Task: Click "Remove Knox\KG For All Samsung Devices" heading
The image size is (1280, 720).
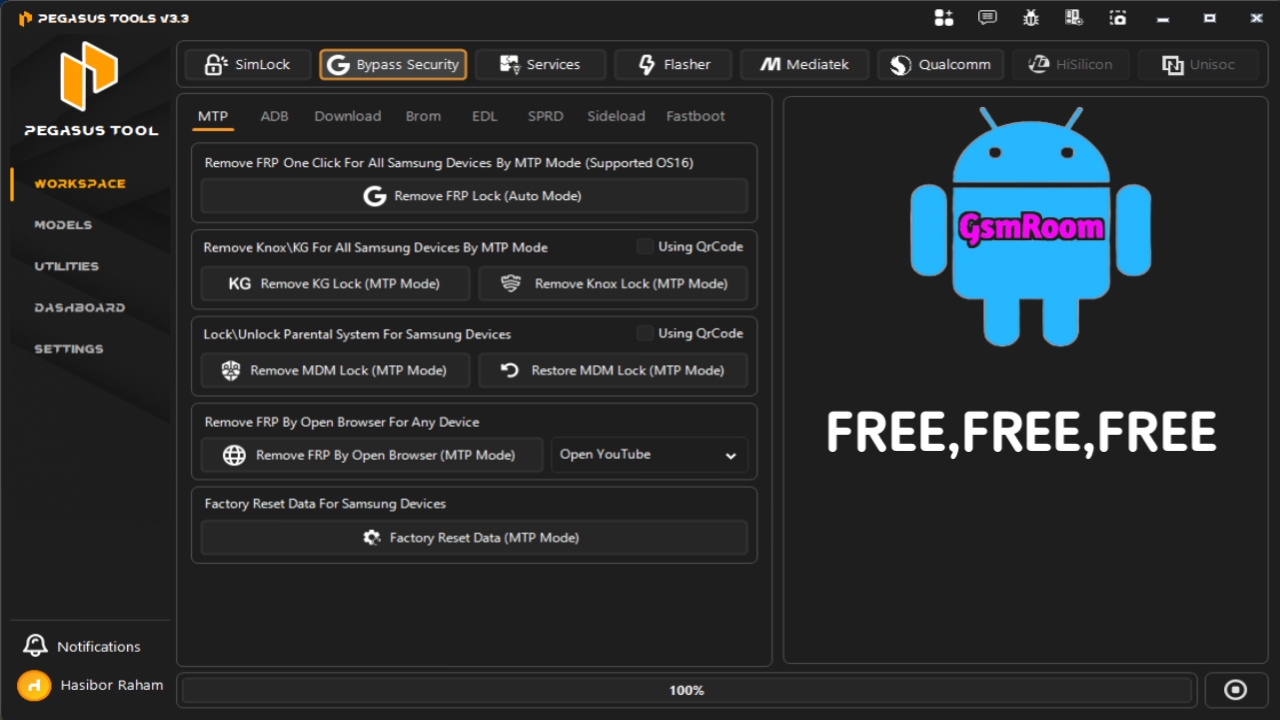Action: click(375, 248)
